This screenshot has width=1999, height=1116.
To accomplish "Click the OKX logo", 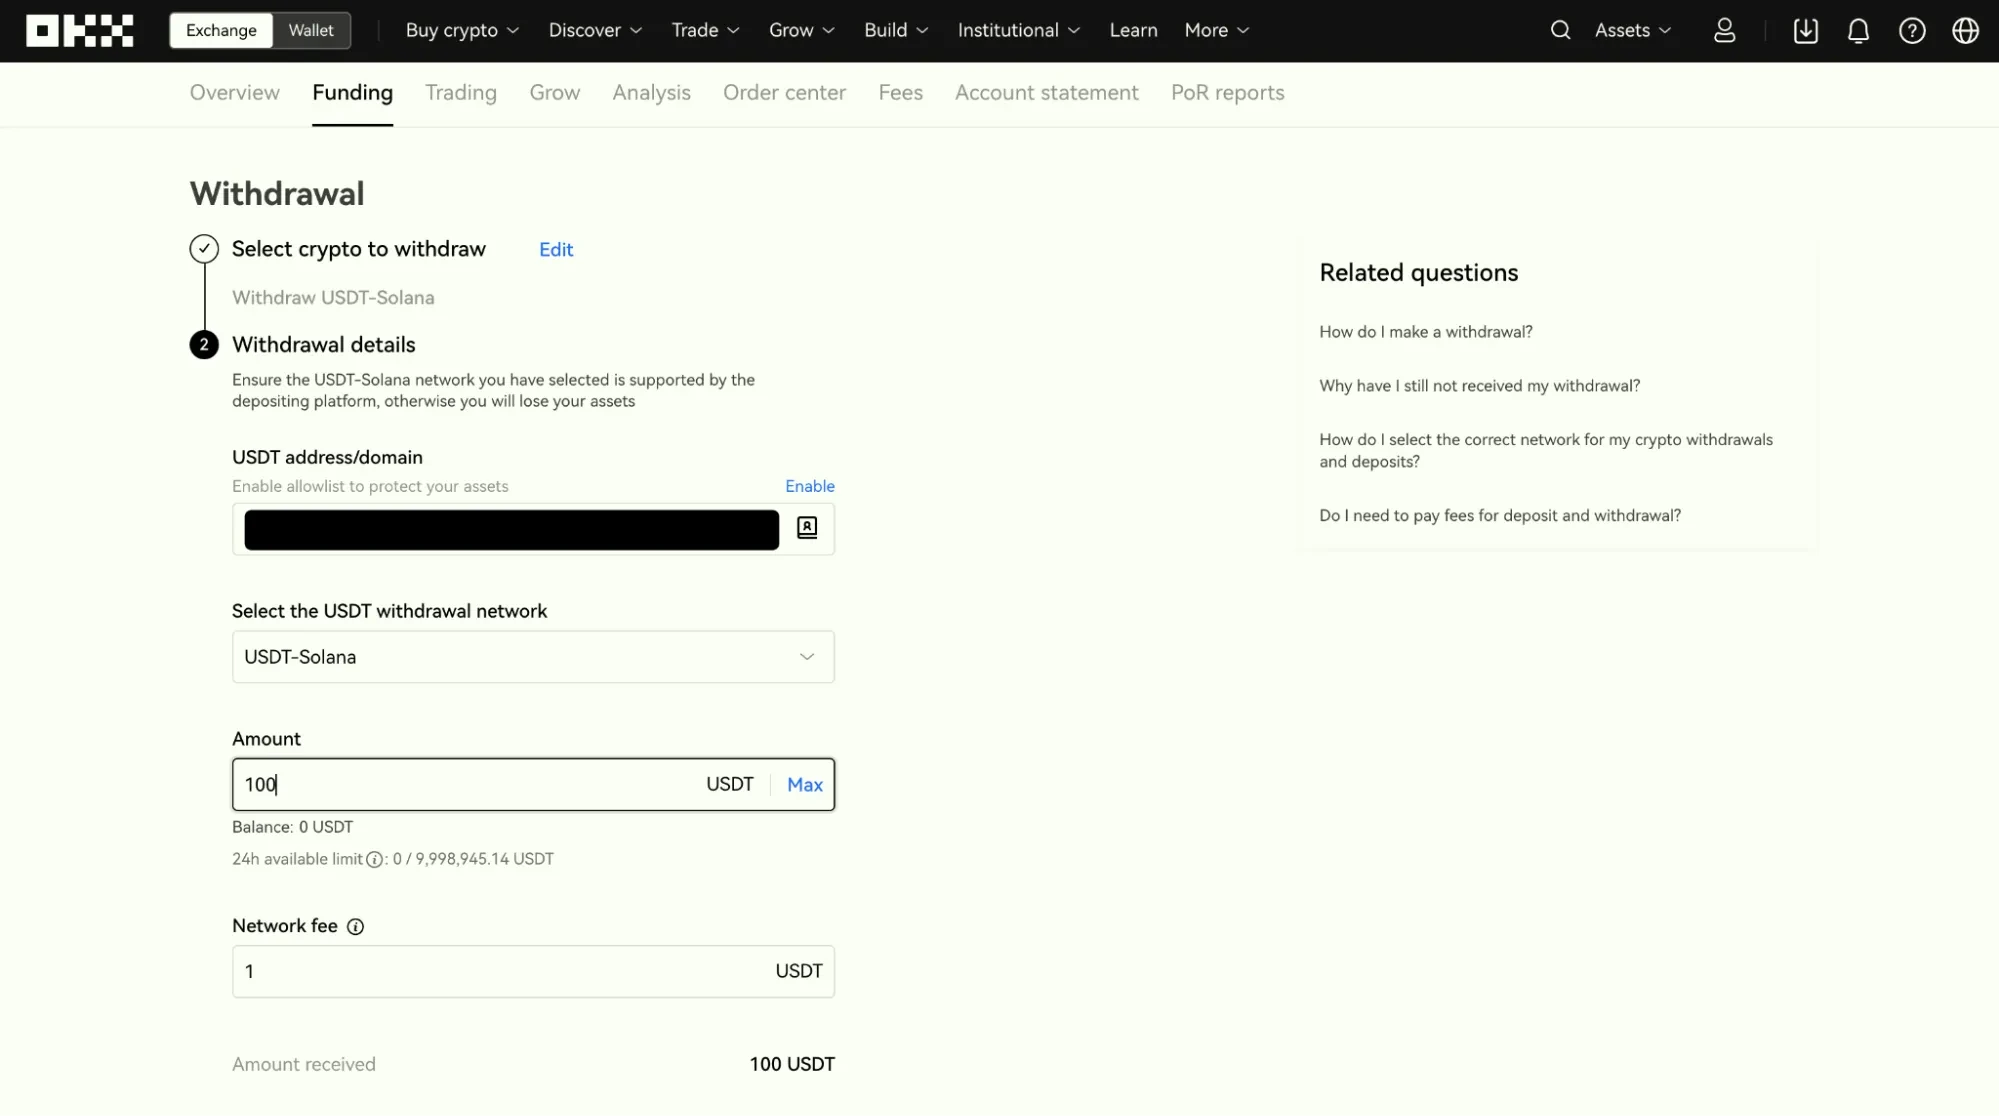I will point(80,31).
